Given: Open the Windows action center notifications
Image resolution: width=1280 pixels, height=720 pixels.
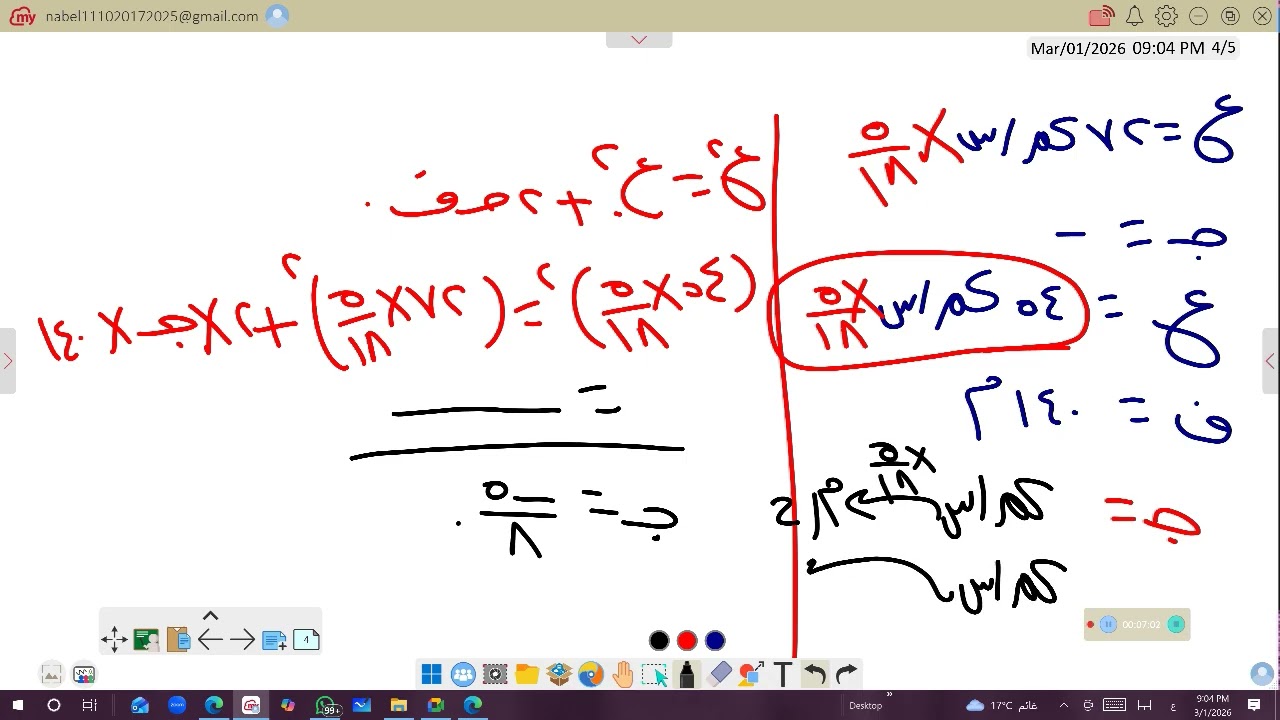Looking at the screenshot, I should click(x=1254, y=705).
